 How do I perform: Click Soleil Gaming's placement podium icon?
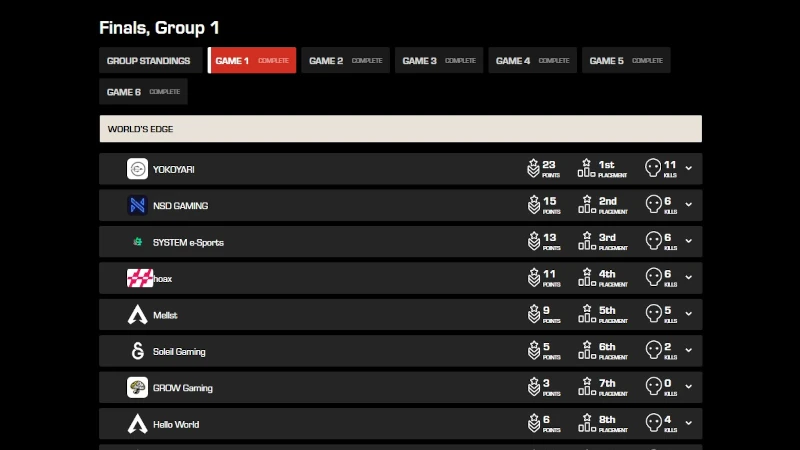coord(587,350)
